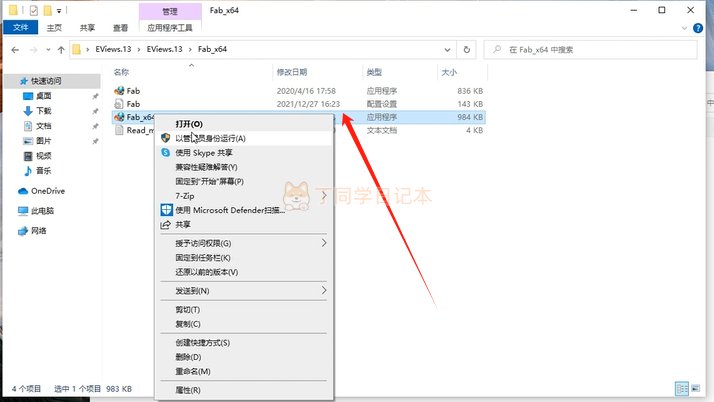Image resolution: width=714 pixels, height=402 pixels.
Task: Open 视频 in the navigation pane
Action: 44,156
